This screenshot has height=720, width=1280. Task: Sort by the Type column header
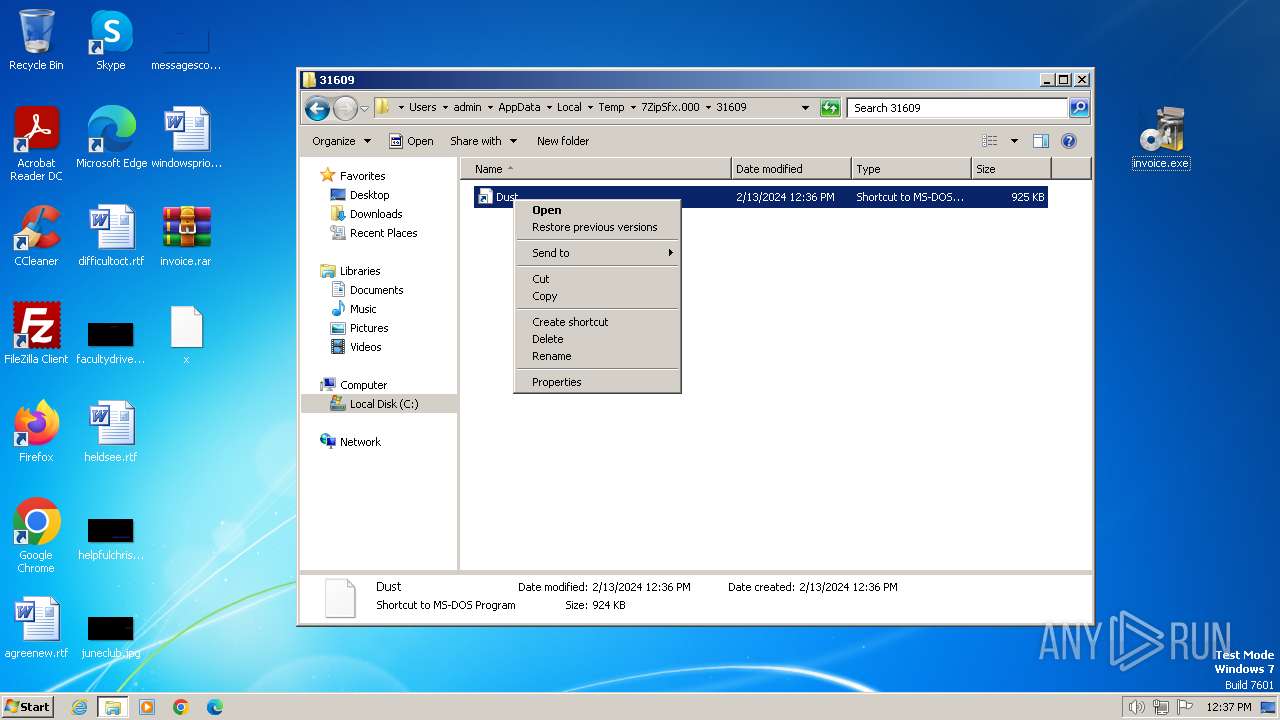911,169
